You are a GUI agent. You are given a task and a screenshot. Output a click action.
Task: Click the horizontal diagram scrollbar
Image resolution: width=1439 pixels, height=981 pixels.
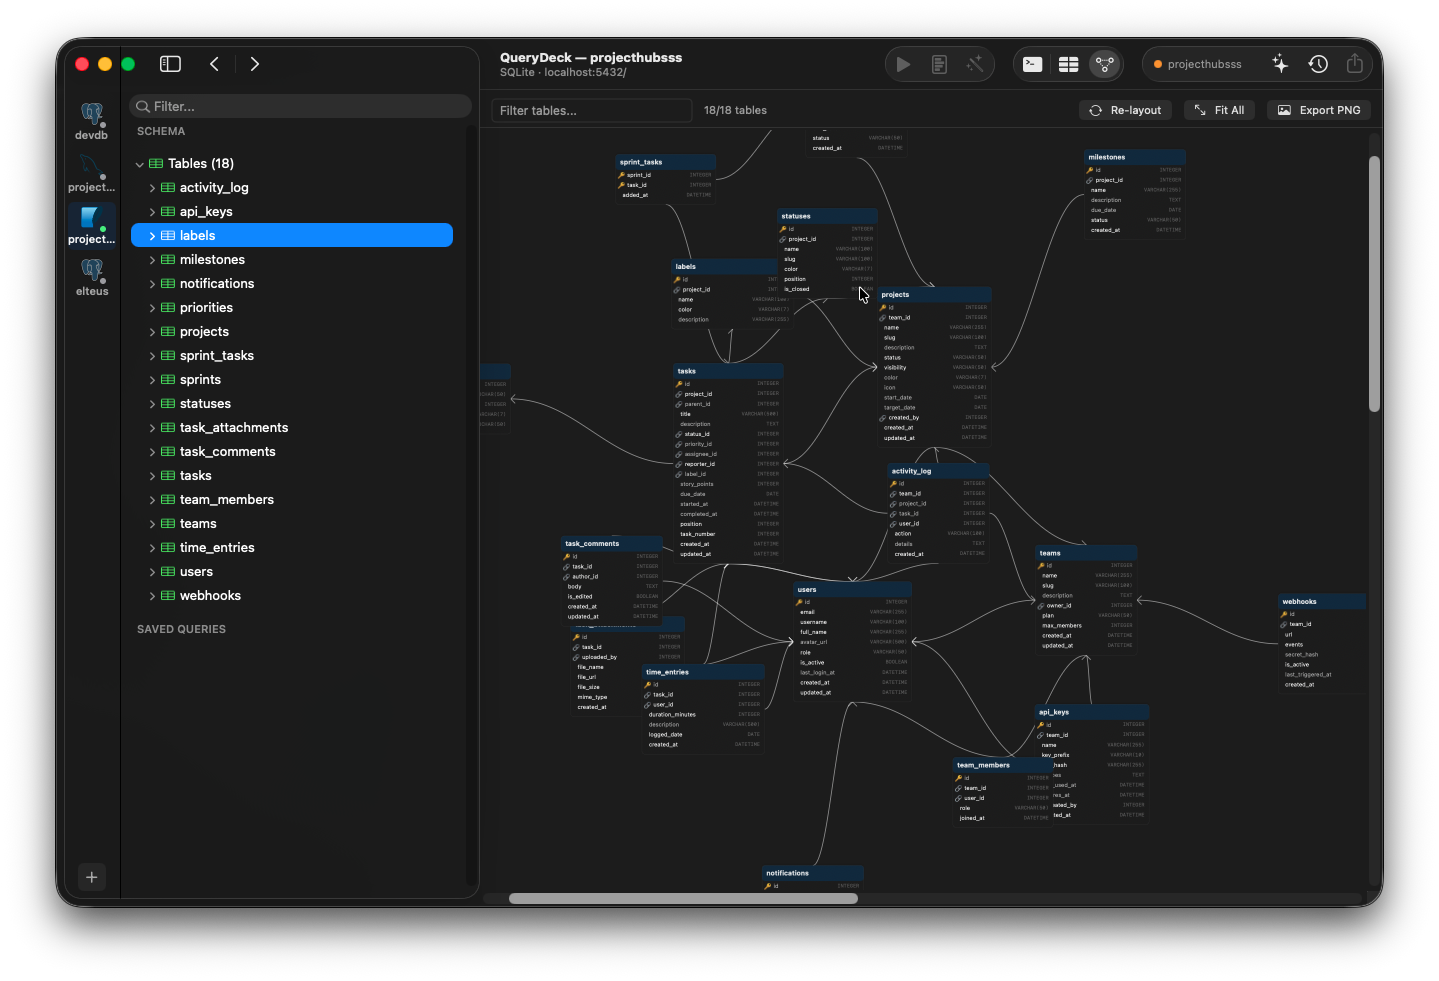pos(683,898)
